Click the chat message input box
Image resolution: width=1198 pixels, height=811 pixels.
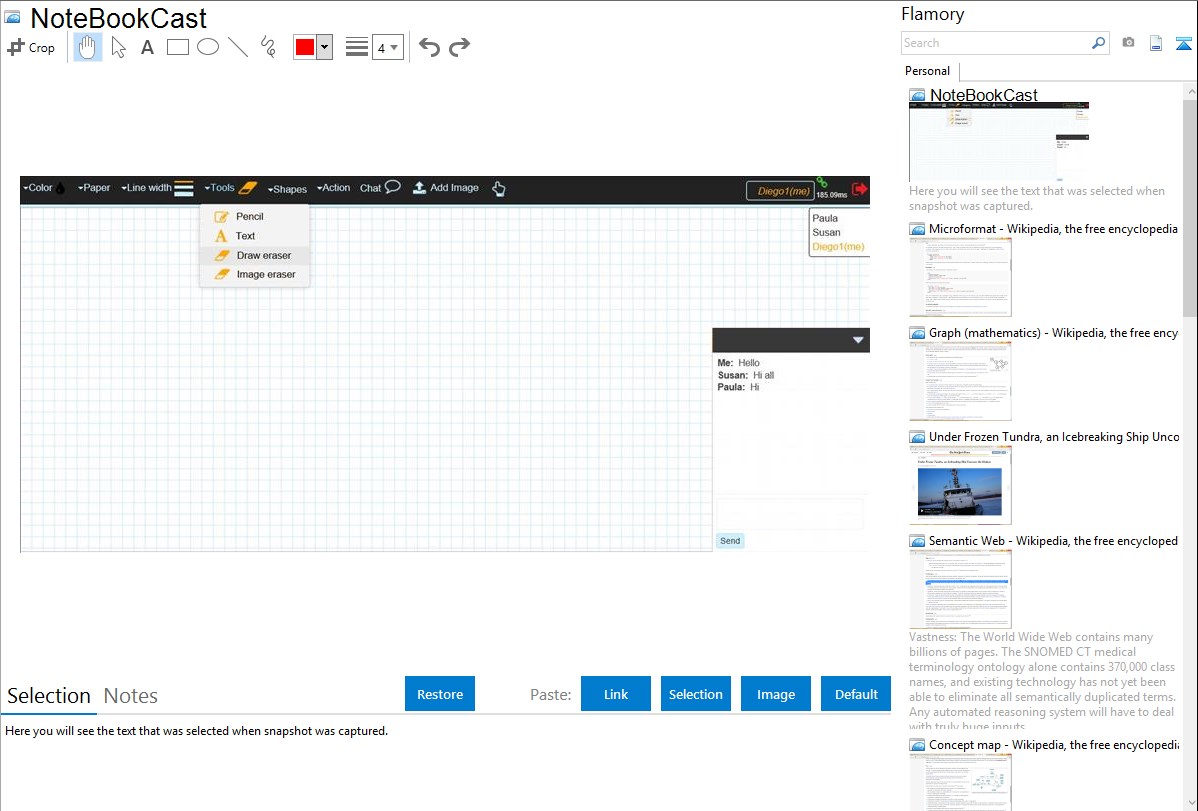789,514
